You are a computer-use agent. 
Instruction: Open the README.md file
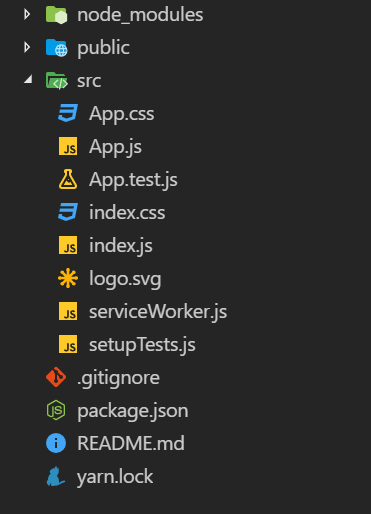(131, 443)
